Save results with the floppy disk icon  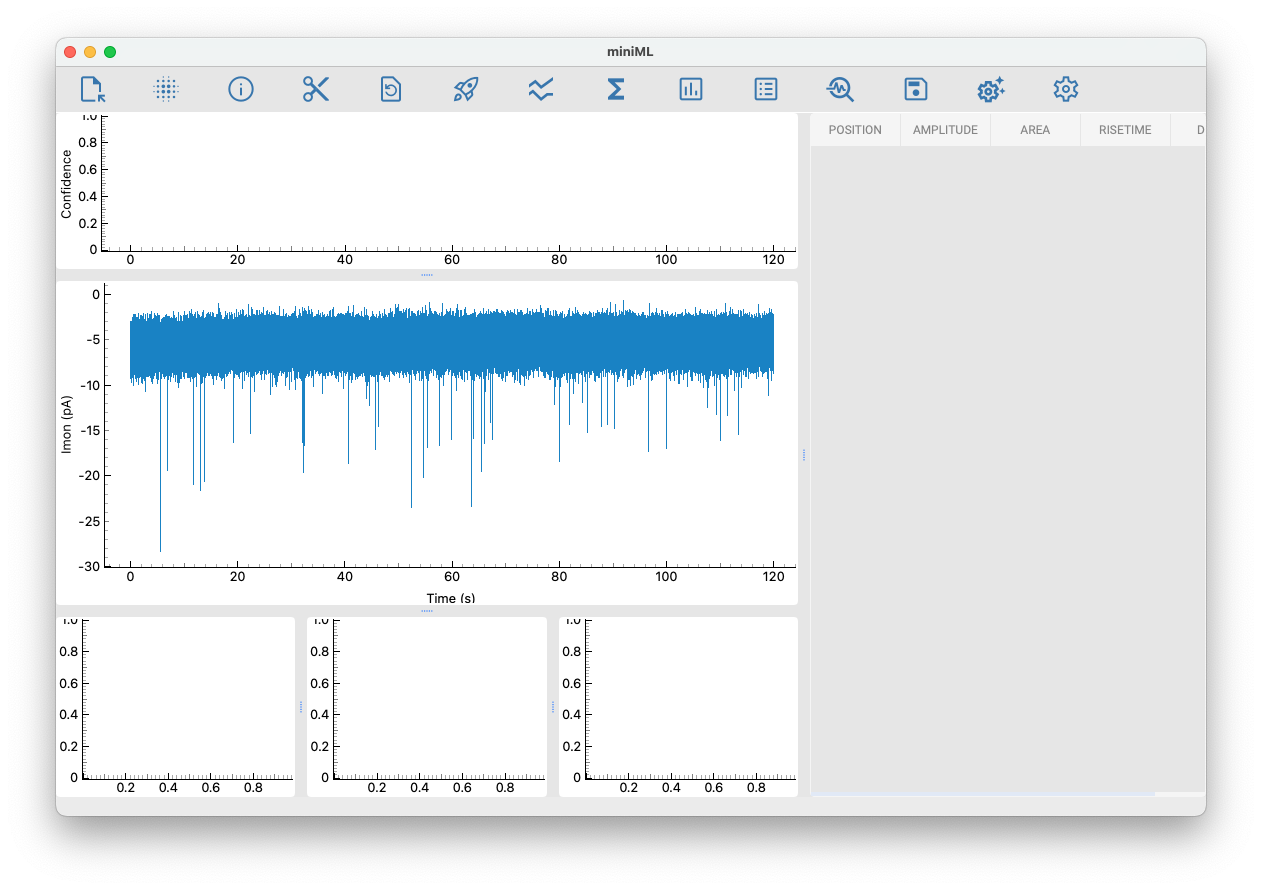click(x=916, y=89)
